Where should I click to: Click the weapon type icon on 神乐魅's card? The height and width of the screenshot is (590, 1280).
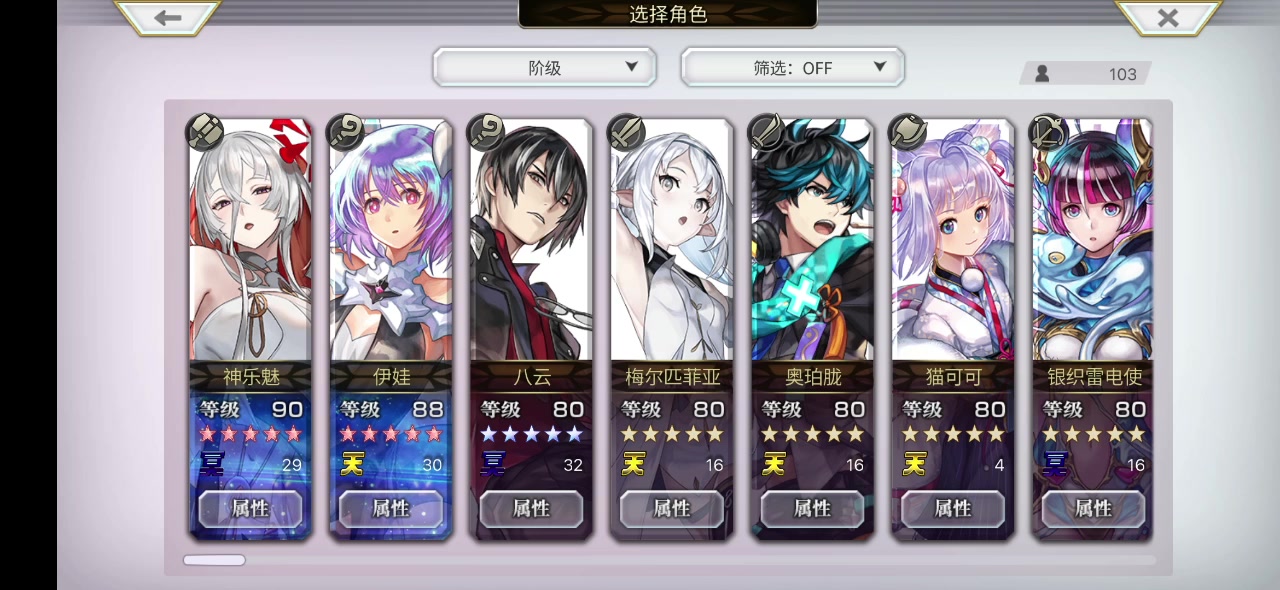click(x=205, y=132)
